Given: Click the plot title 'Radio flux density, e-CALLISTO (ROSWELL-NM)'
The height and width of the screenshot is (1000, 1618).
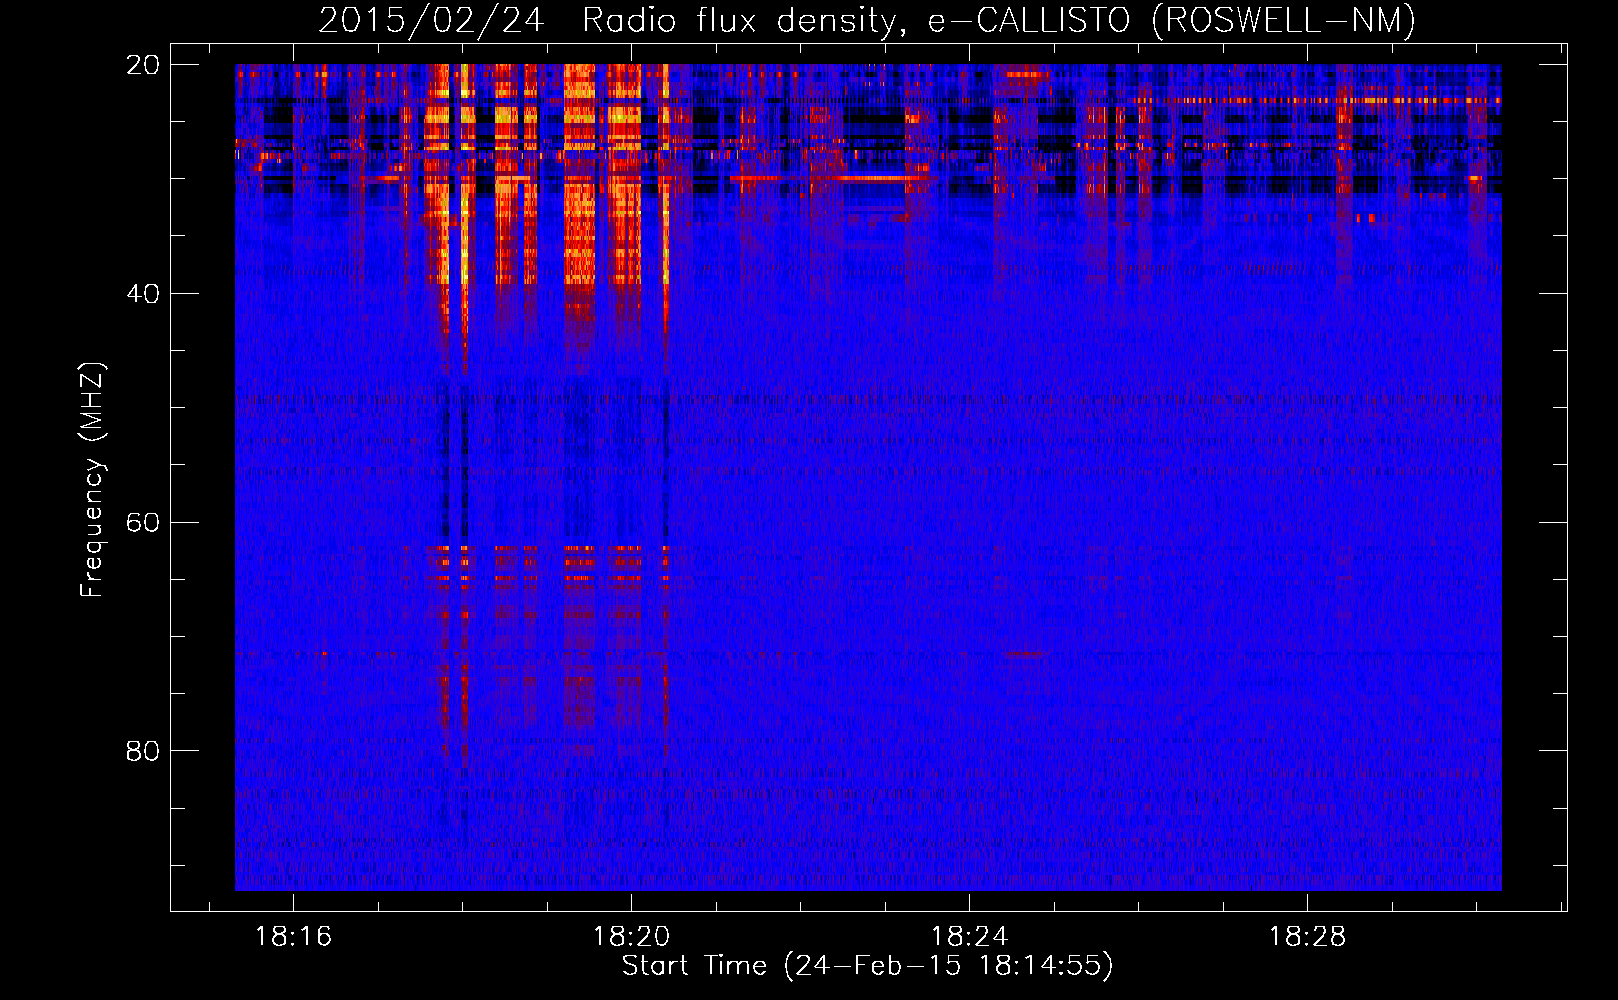Looking at the screenshot, I should (999, 20).
